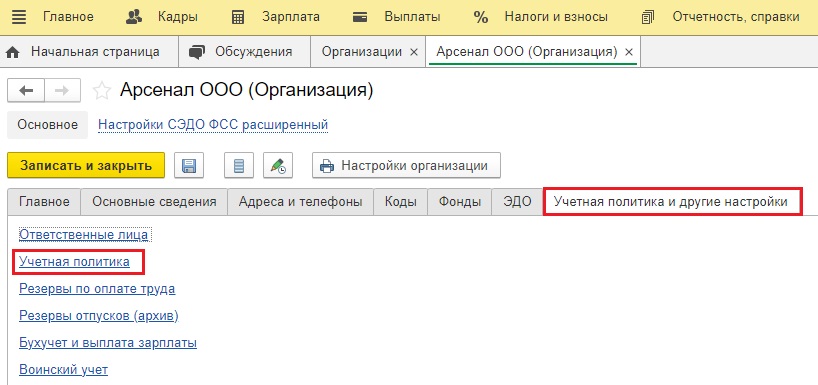Open the Отчетность, справки section

coord(736,17)
